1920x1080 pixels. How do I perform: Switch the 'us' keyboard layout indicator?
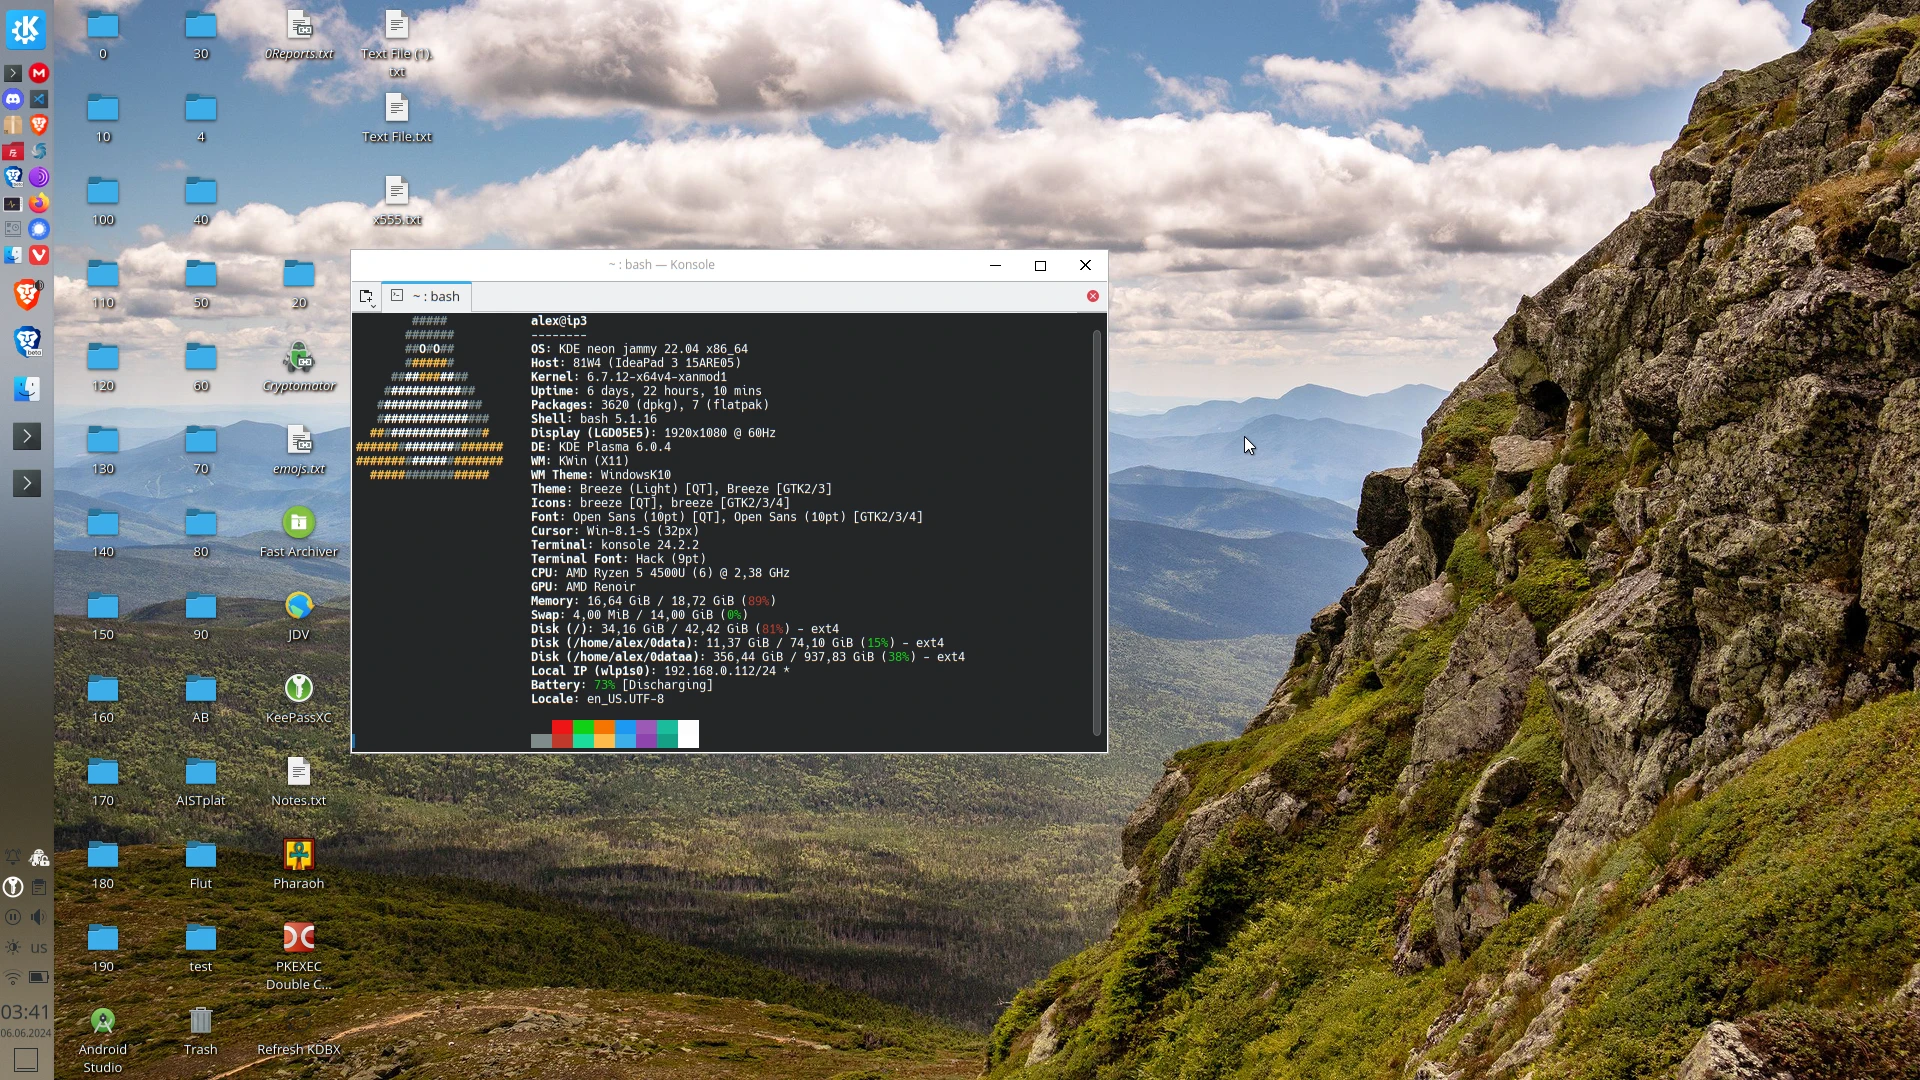click(39, 947)
